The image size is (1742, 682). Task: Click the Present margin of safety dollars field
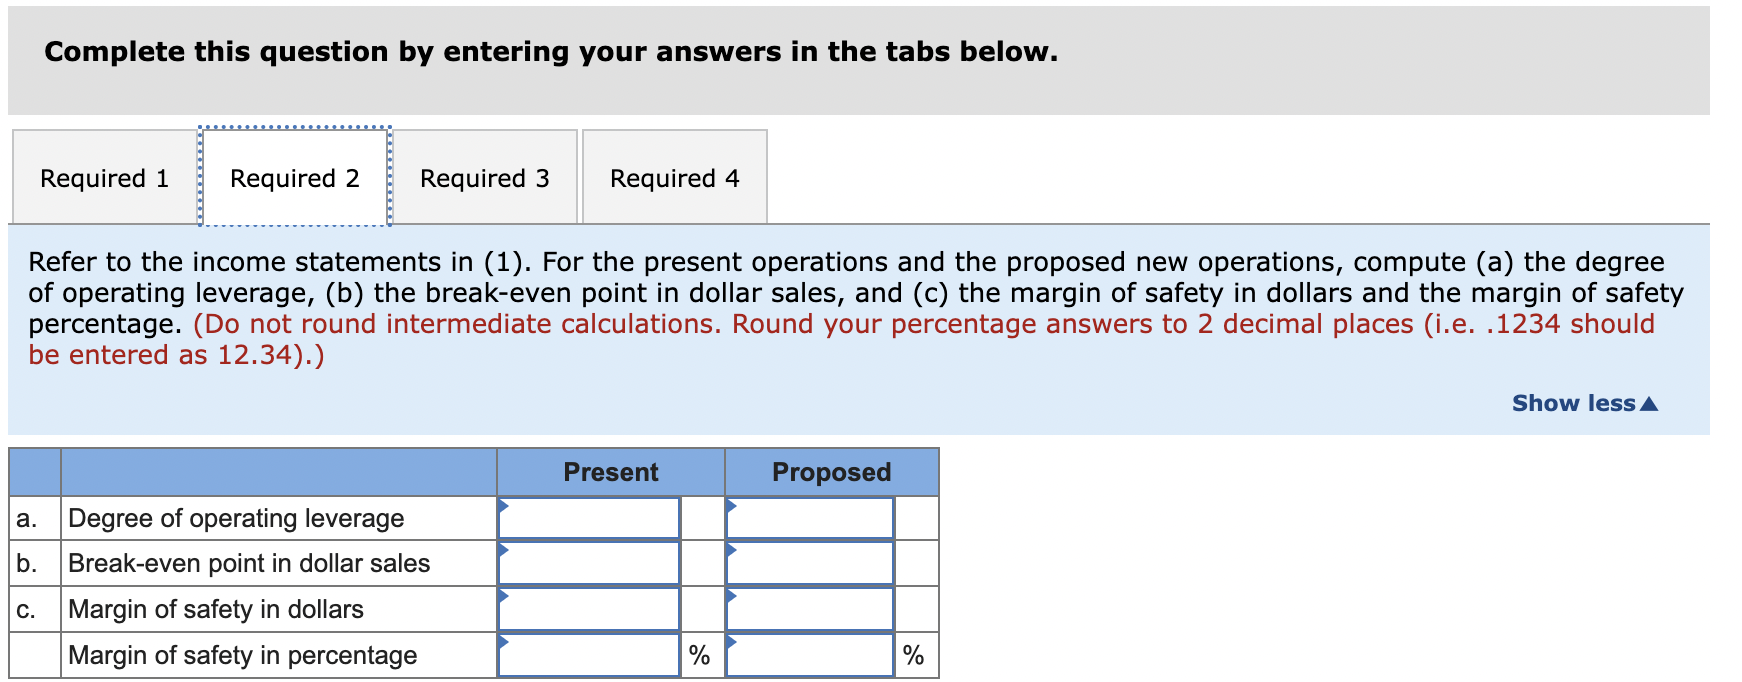click(x=590, y=609)
